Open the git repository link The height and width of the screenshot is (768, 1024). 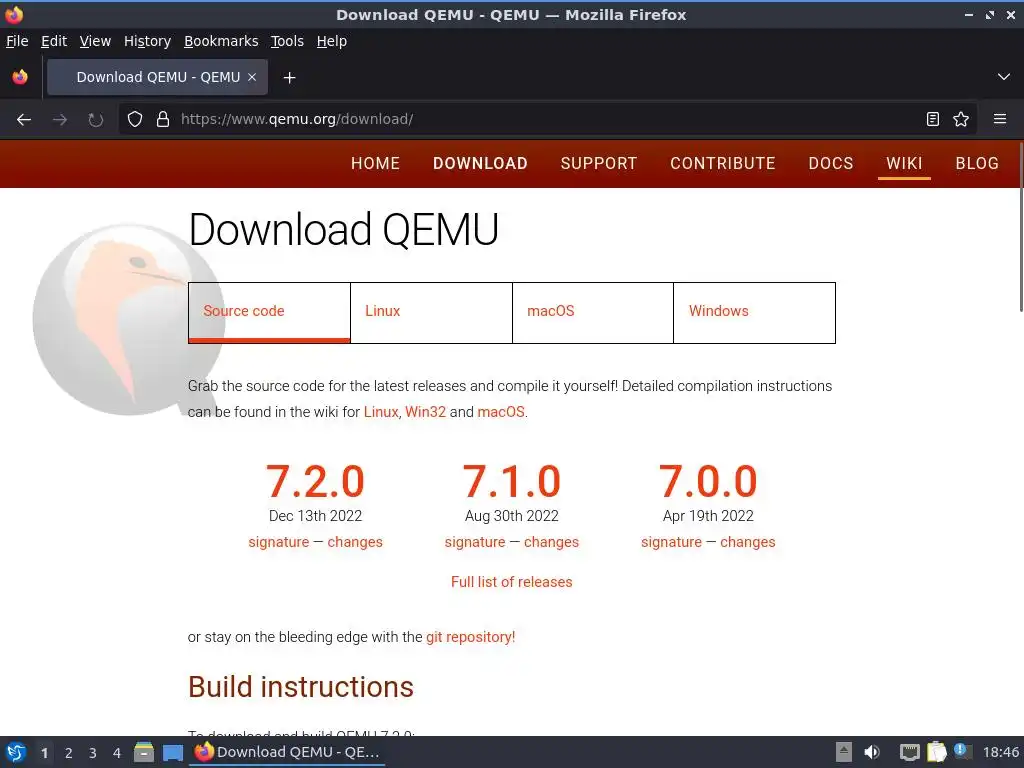tap(470, 637)
